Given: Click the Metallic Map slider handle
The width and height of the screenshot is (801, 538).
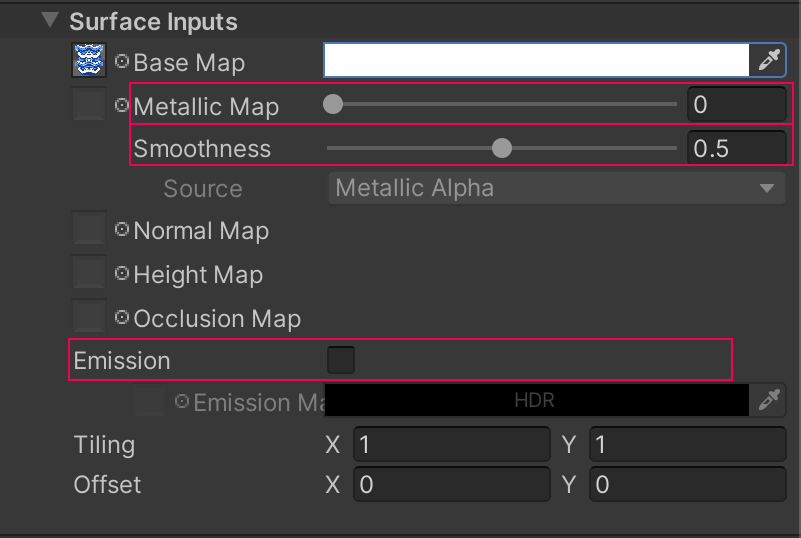Looking at the screenshot, I should 333,104.
